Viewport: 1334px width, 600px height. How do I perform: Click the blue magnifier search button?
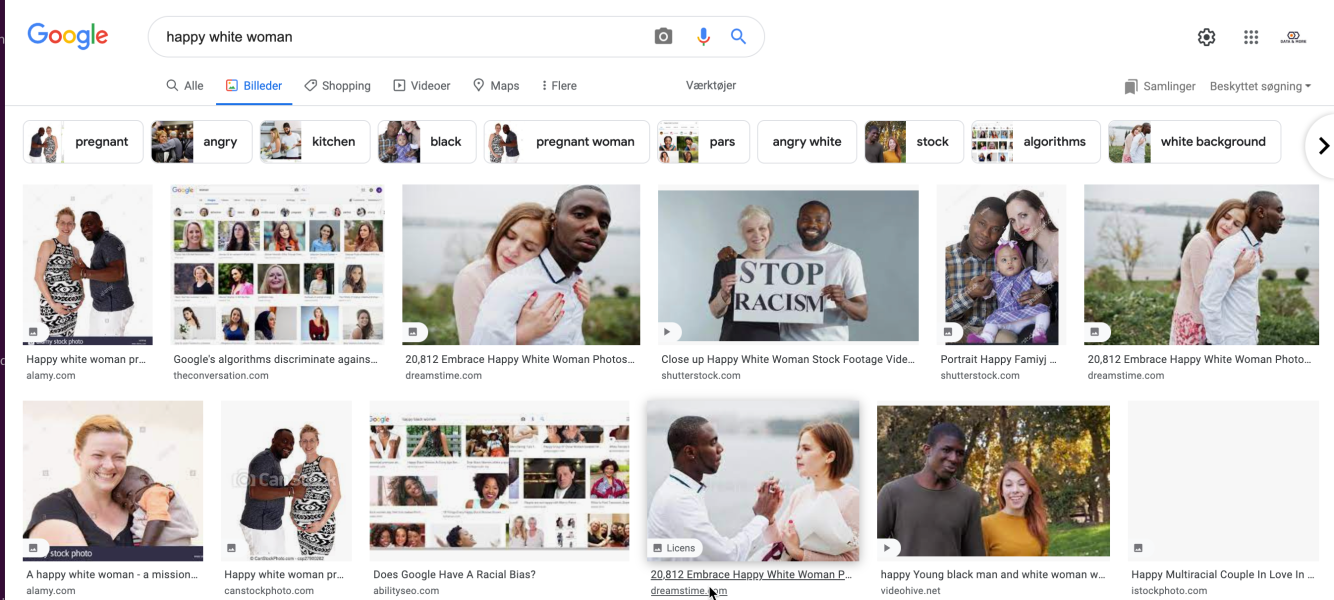pyautogui.click(x=738, y=37)
